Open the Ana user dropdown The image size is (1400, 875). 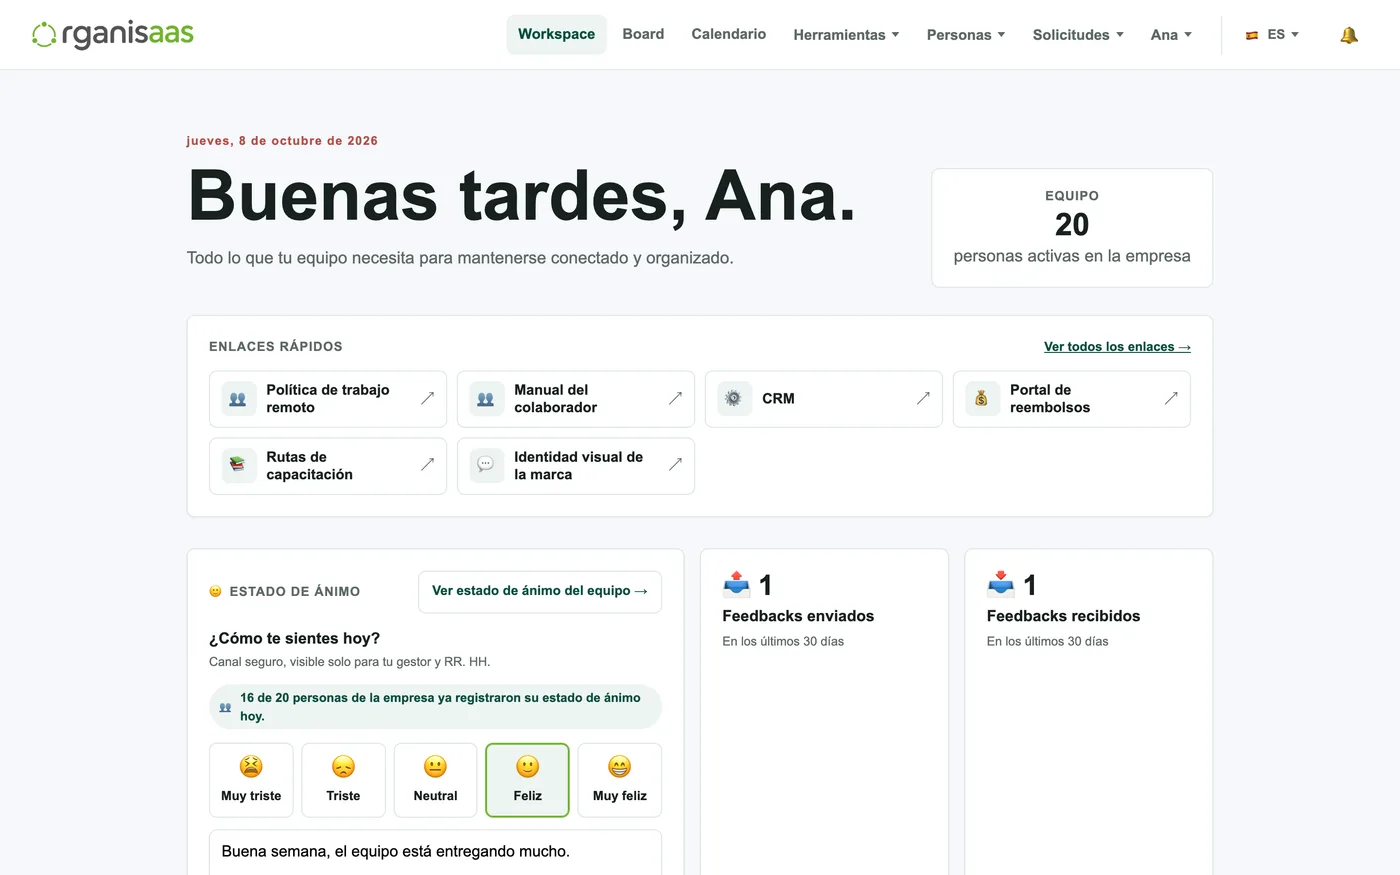tap(1171, 35)
